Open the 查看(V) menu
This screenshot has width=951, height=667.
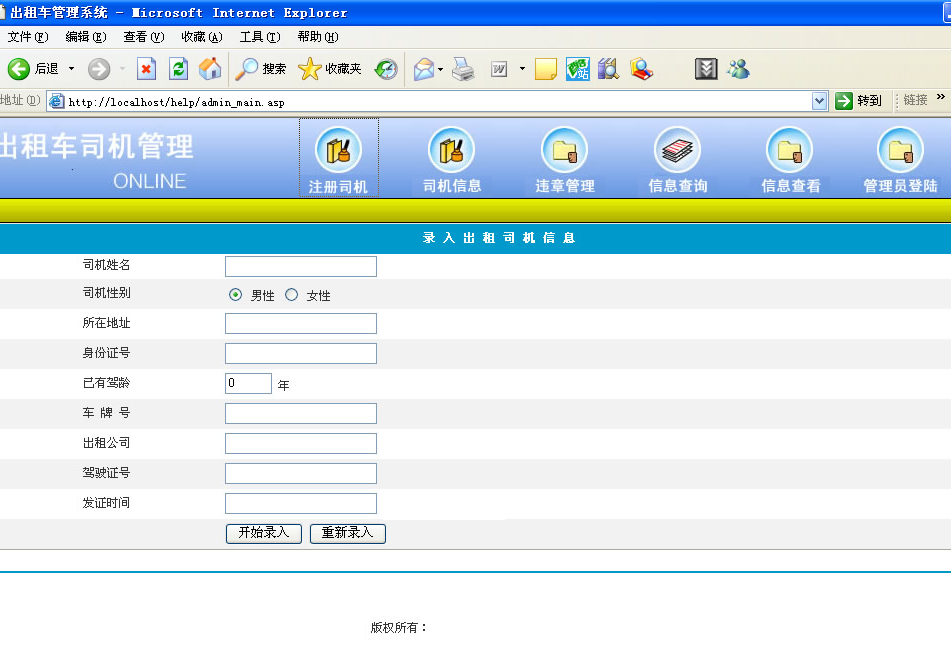pos(144,37)
